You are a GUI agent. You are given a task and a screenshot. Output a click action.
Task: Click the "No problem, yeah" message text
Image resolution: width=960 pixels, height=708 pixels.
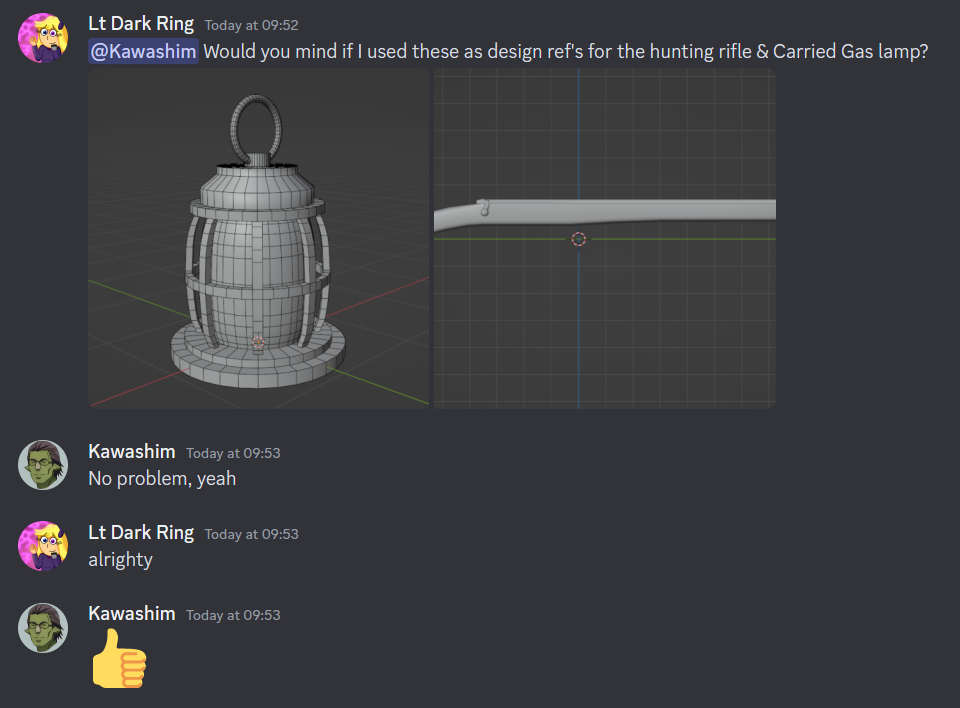click(x=162, y=478)
